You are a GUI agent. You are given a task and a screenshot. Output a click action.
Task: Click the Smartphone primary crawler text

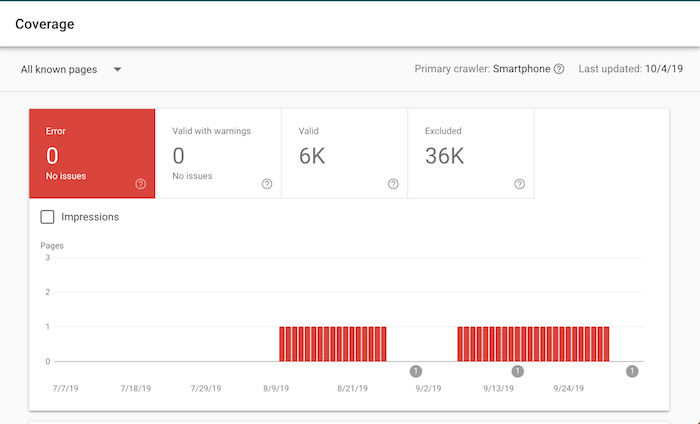[521, 69]
